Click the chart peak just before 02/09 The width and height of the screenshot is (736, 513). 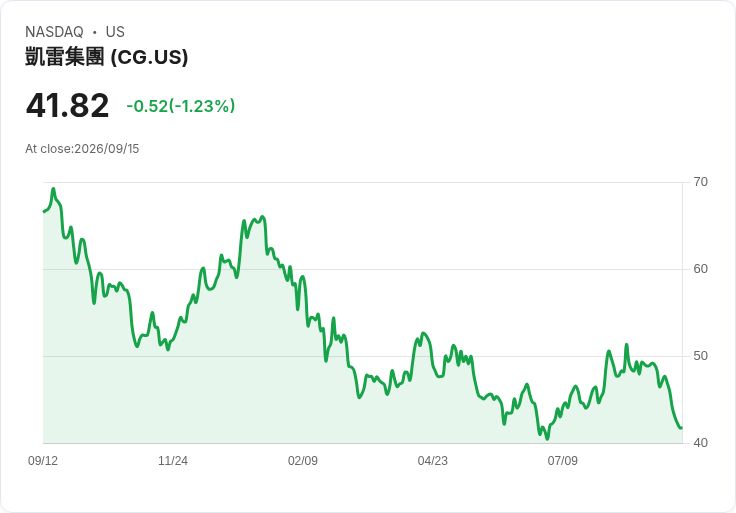[262, 217]
